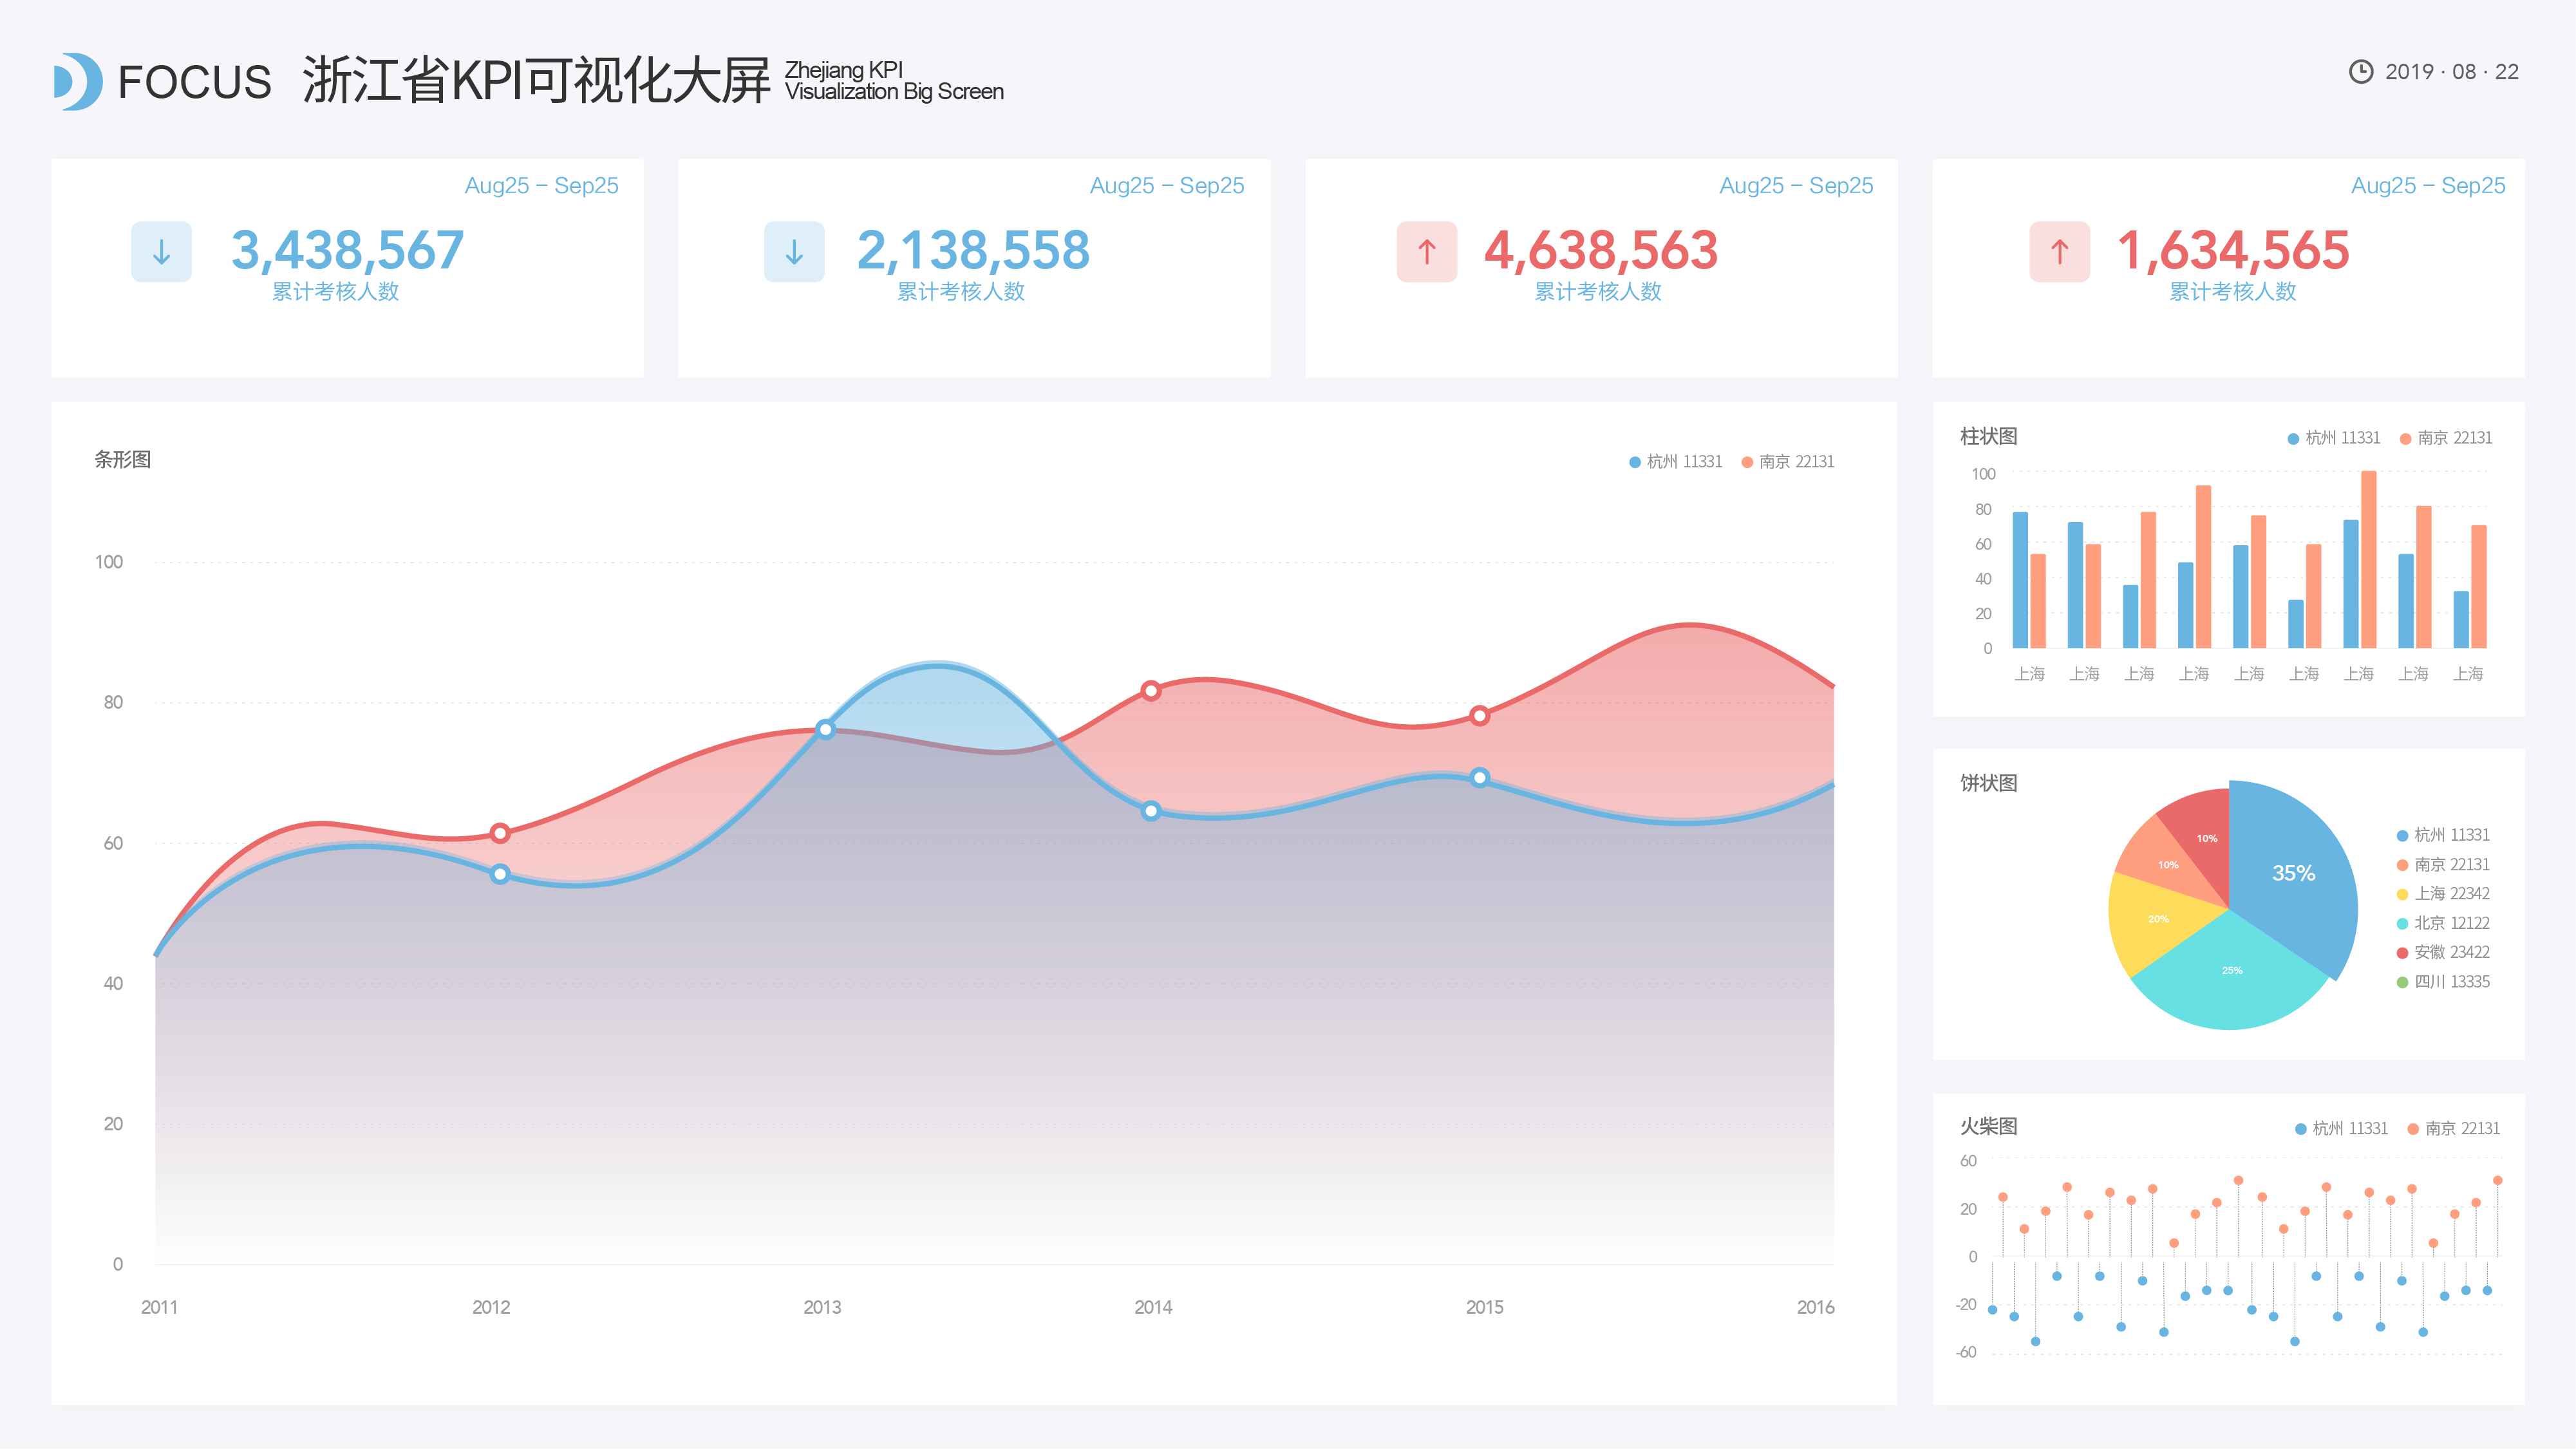Click the 累计考核人数 label on the 1,634,565 card
Image resolution: width=2576 pixels, height=1449 pixels.
click(x=2232, y=293)
